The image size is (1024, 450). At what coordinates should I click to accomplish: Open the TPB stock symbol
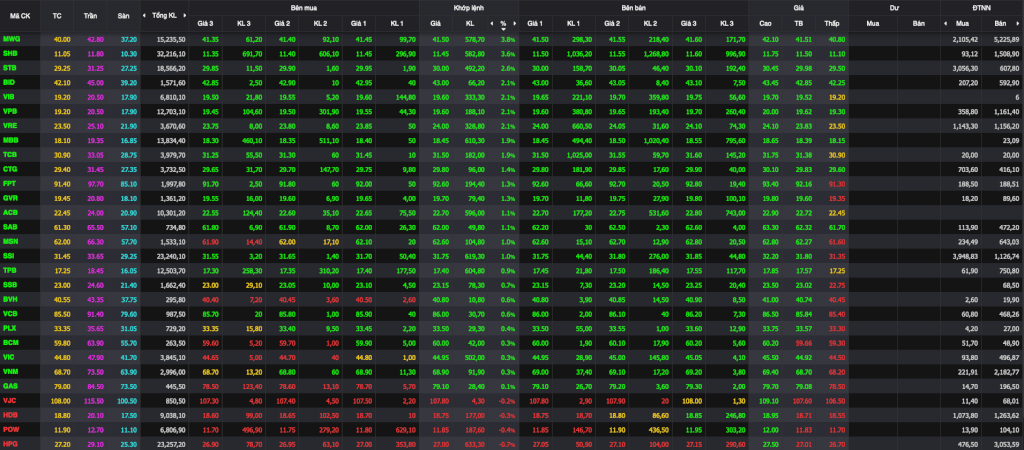(x=10, y=270)
